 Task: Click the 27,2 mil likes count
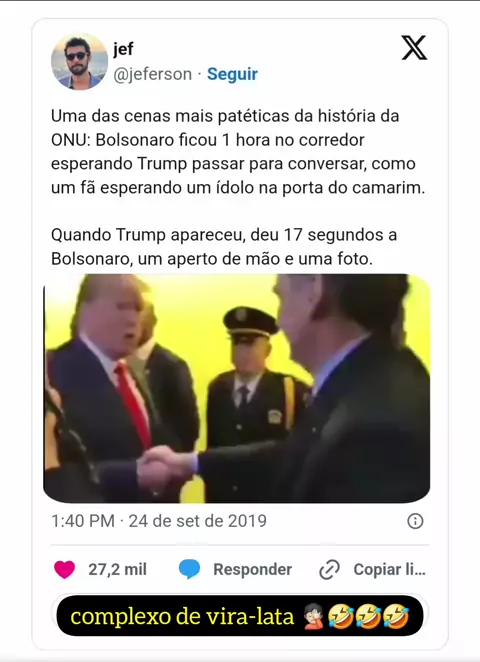117,569
